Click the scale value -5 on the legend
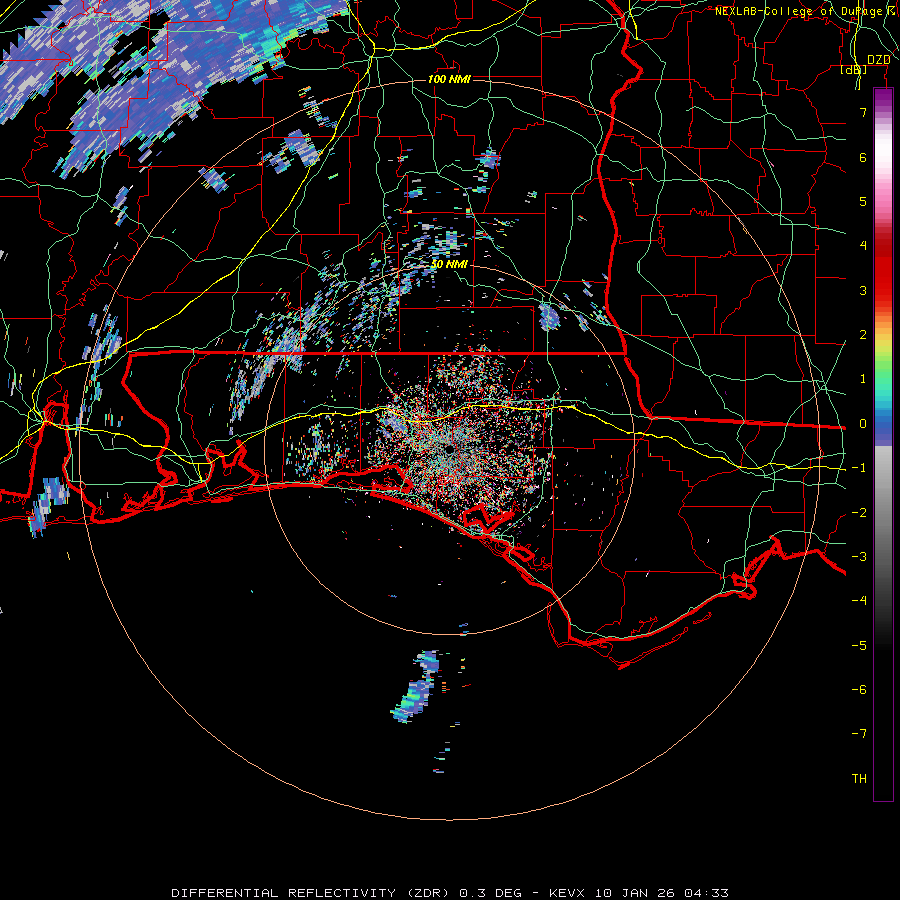This screenshot has height=900, width=900. click(859, 646)
